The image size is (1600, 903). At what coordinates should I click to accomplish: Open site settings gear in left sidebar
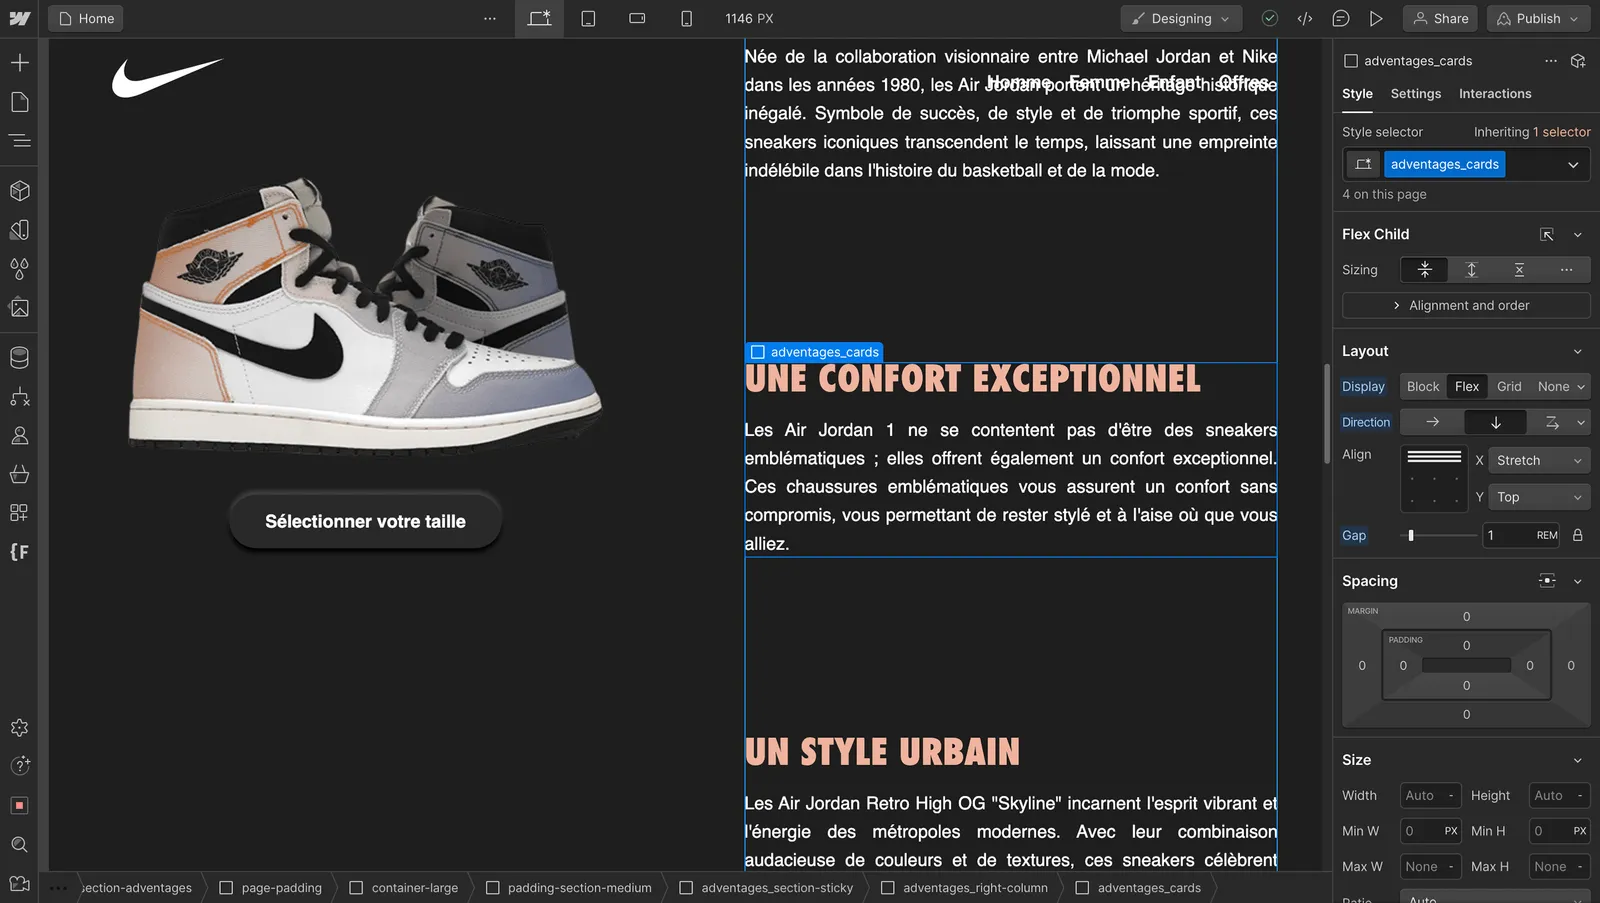click(x=19, y=727)
